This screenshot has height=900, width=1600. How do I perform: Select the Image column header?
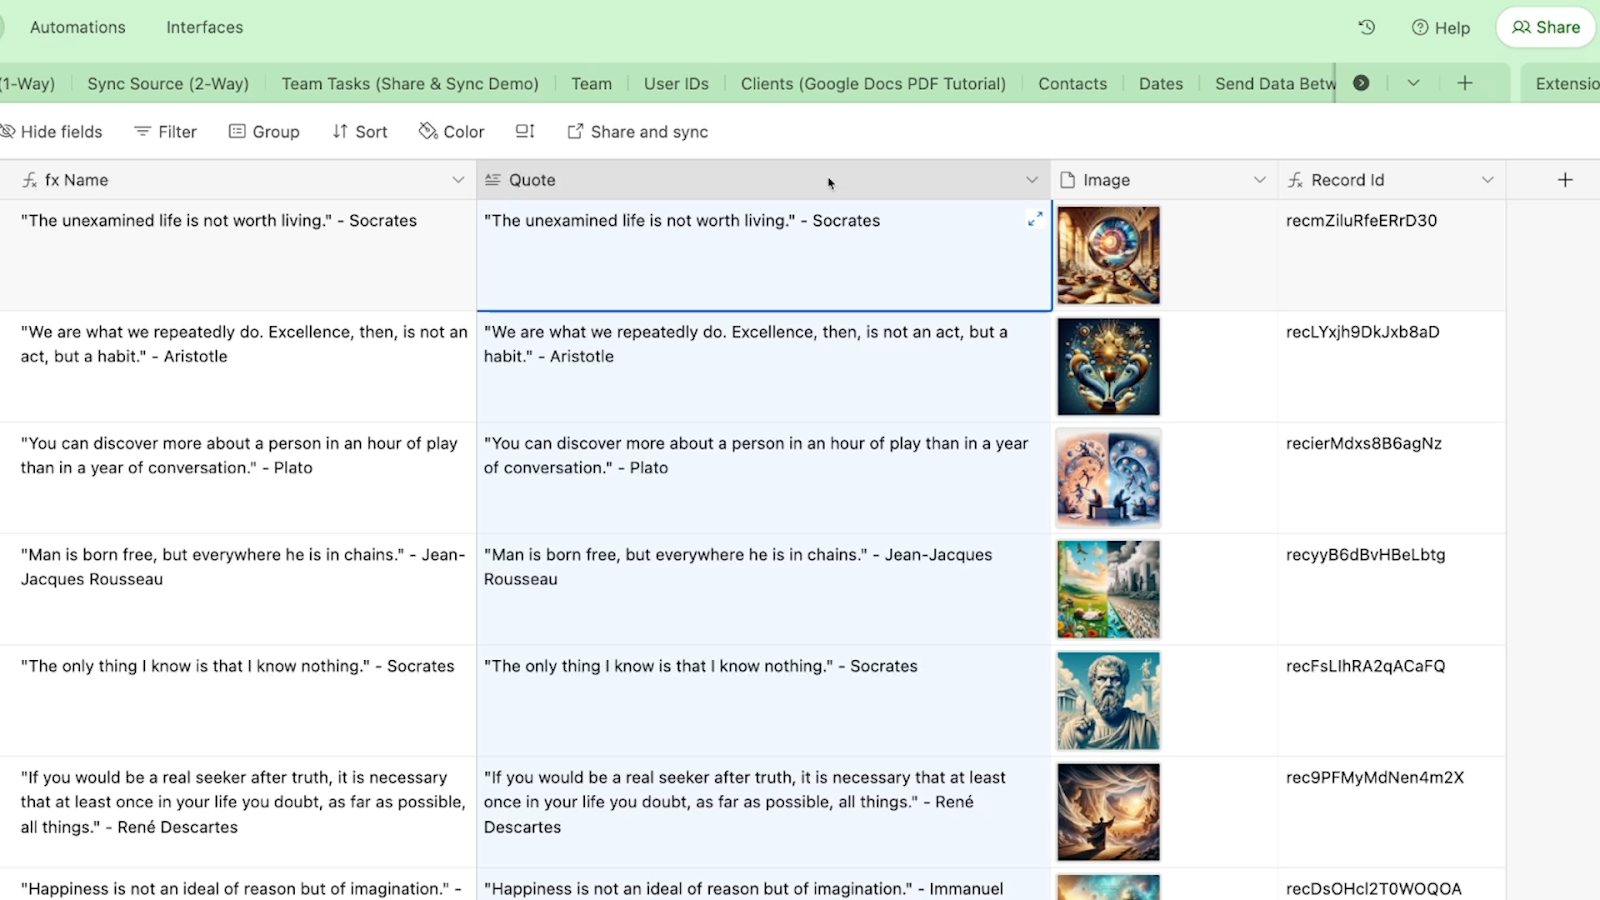point(1164,180)
